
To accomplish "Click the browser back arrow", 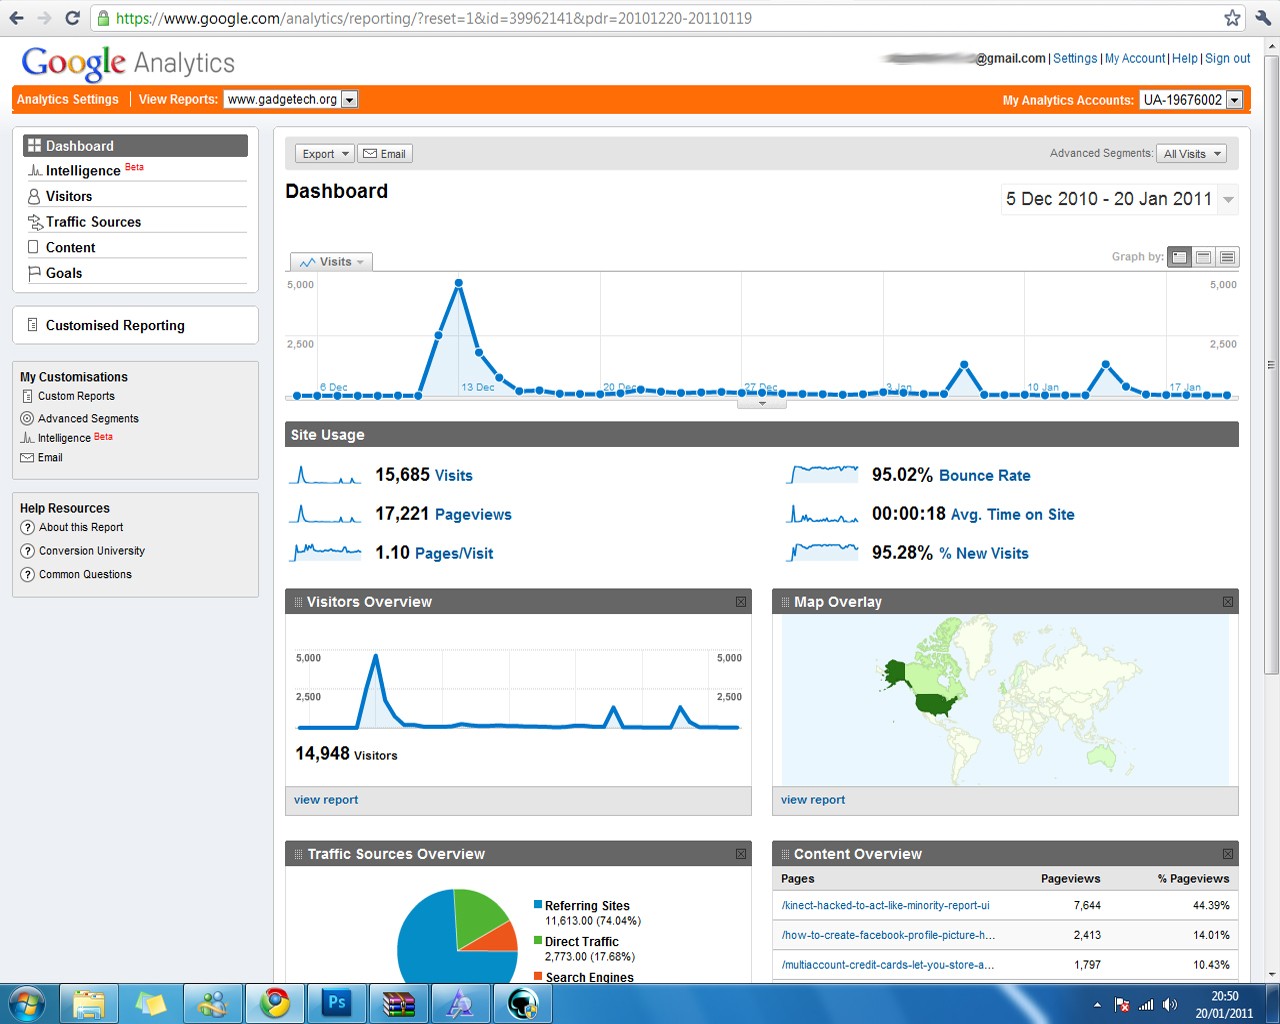I will (16, 18).
